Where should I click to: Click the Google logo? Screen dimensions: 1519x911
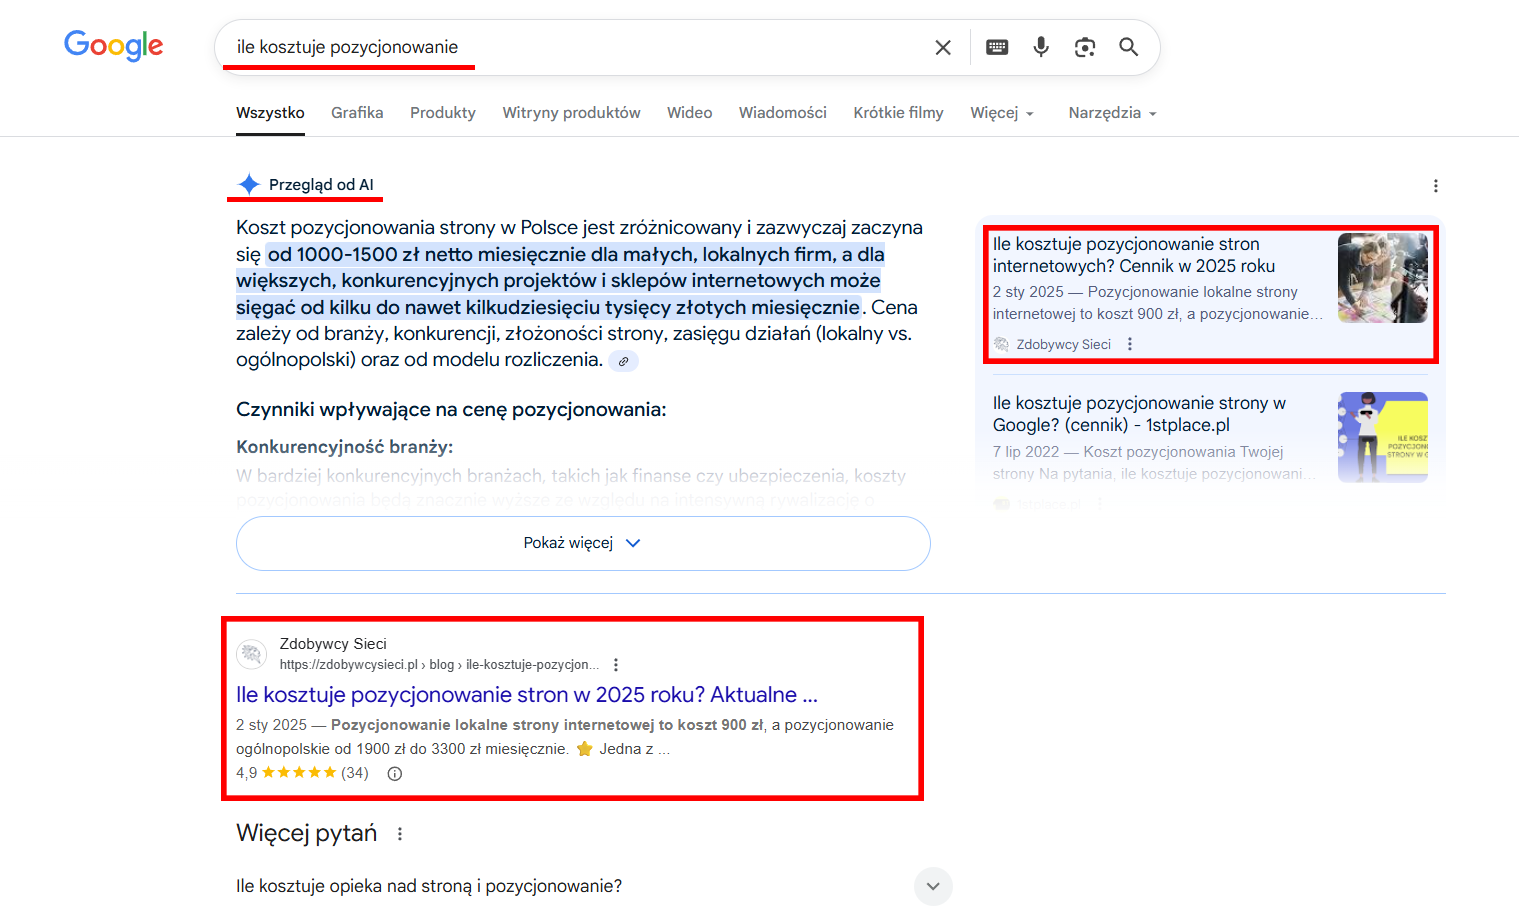coord(113,46)
